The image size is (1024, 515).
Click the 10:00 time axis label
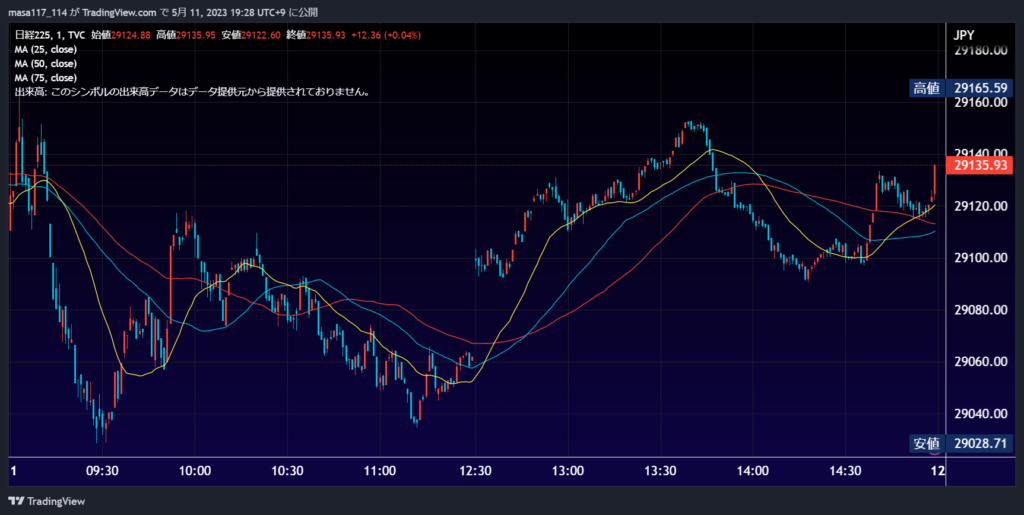pyautogui.click(x=195, y=471)
